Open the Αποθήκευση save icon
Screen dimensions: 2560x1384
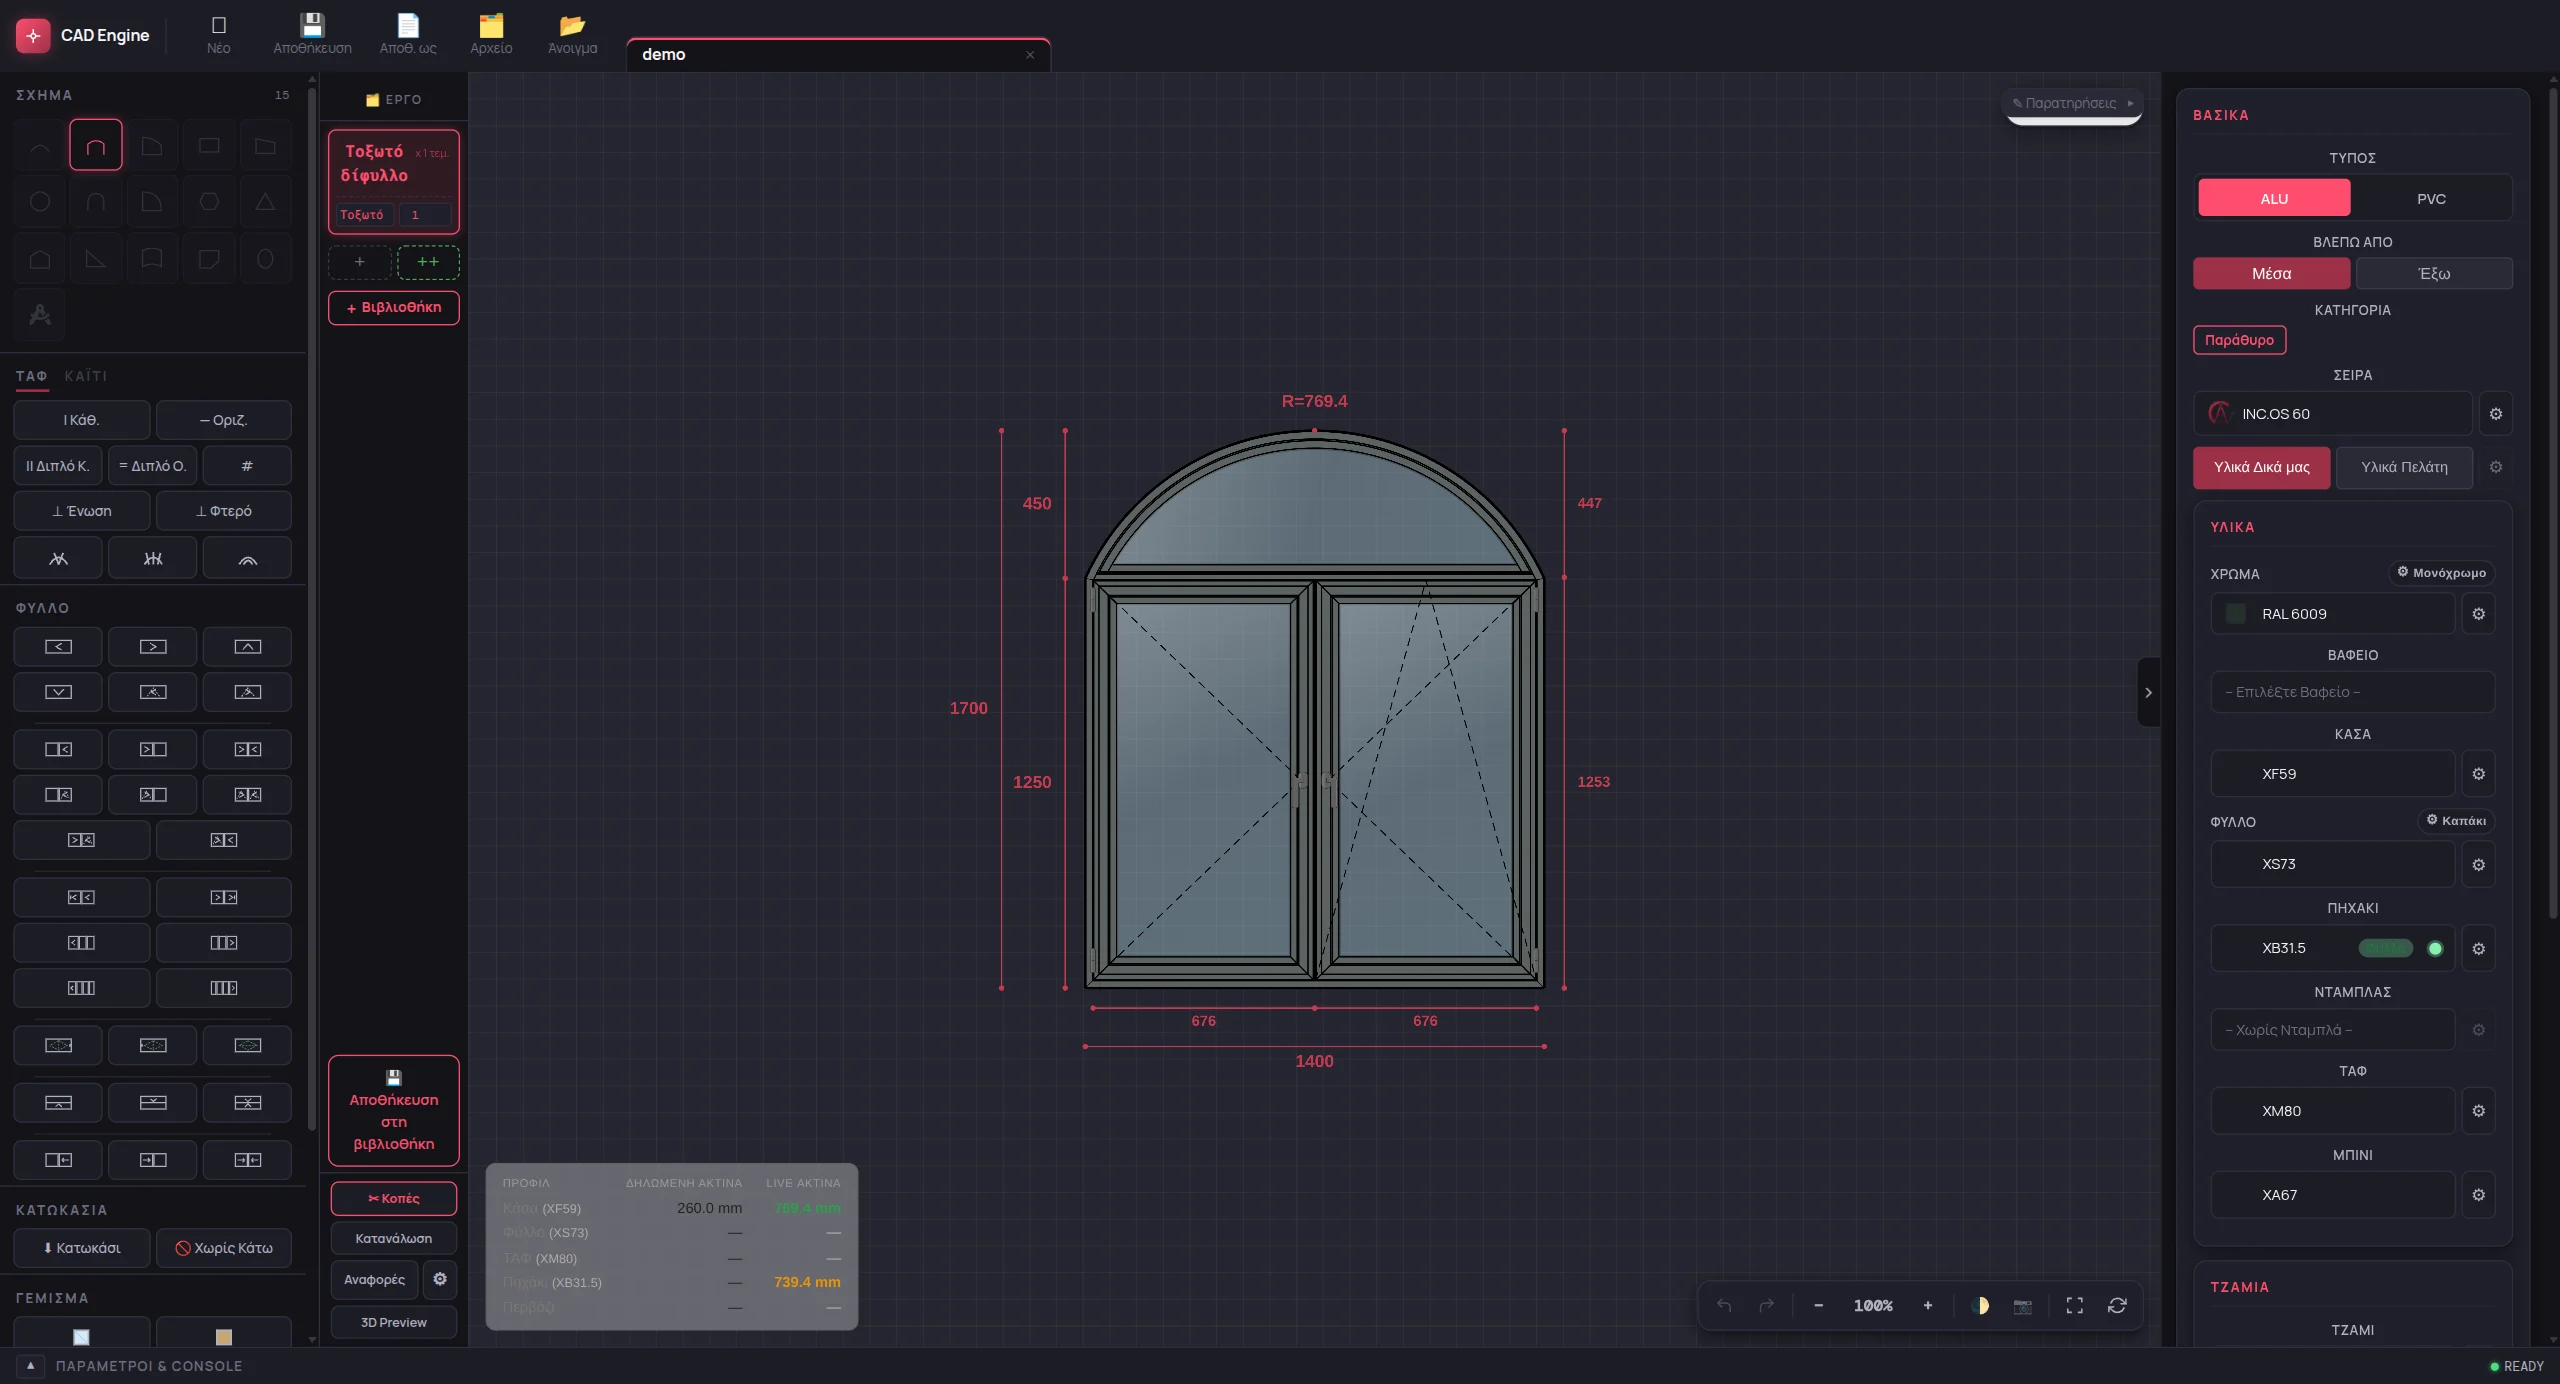coord(313,34)
